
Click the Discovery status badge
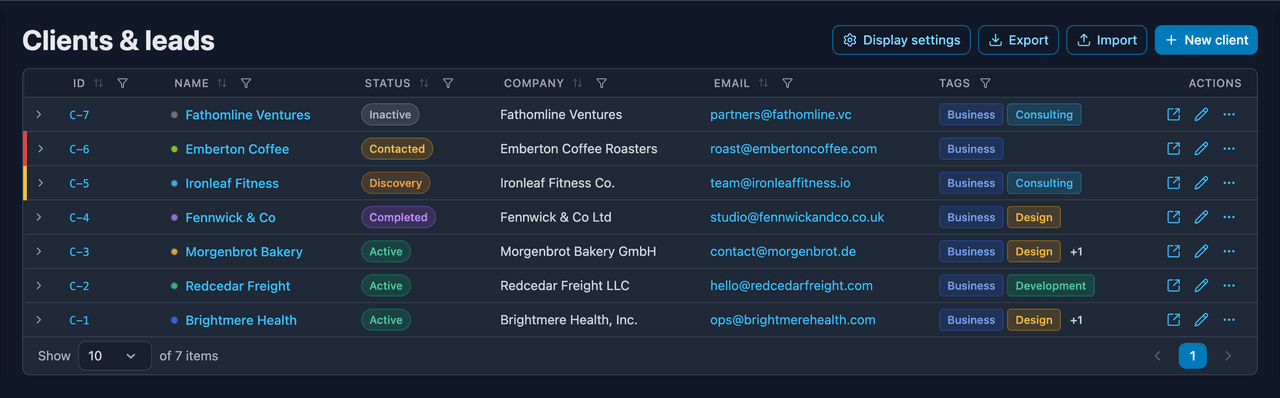coord(396,183)
